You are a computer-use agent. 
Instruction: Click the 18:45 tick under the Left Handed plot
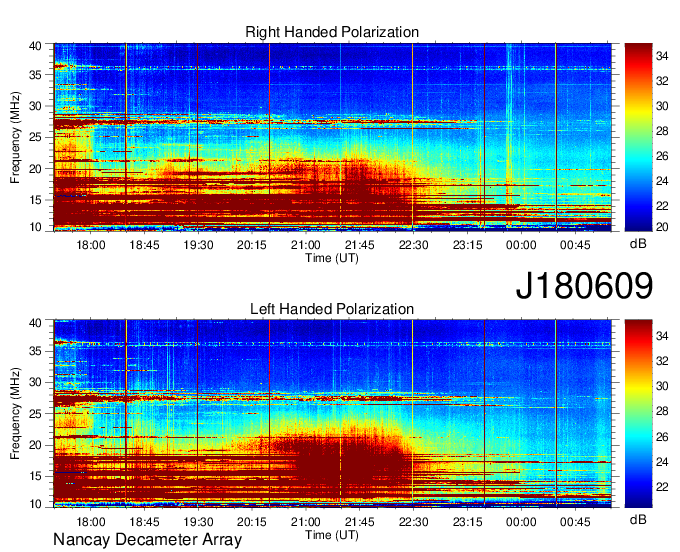click(144, 522)
